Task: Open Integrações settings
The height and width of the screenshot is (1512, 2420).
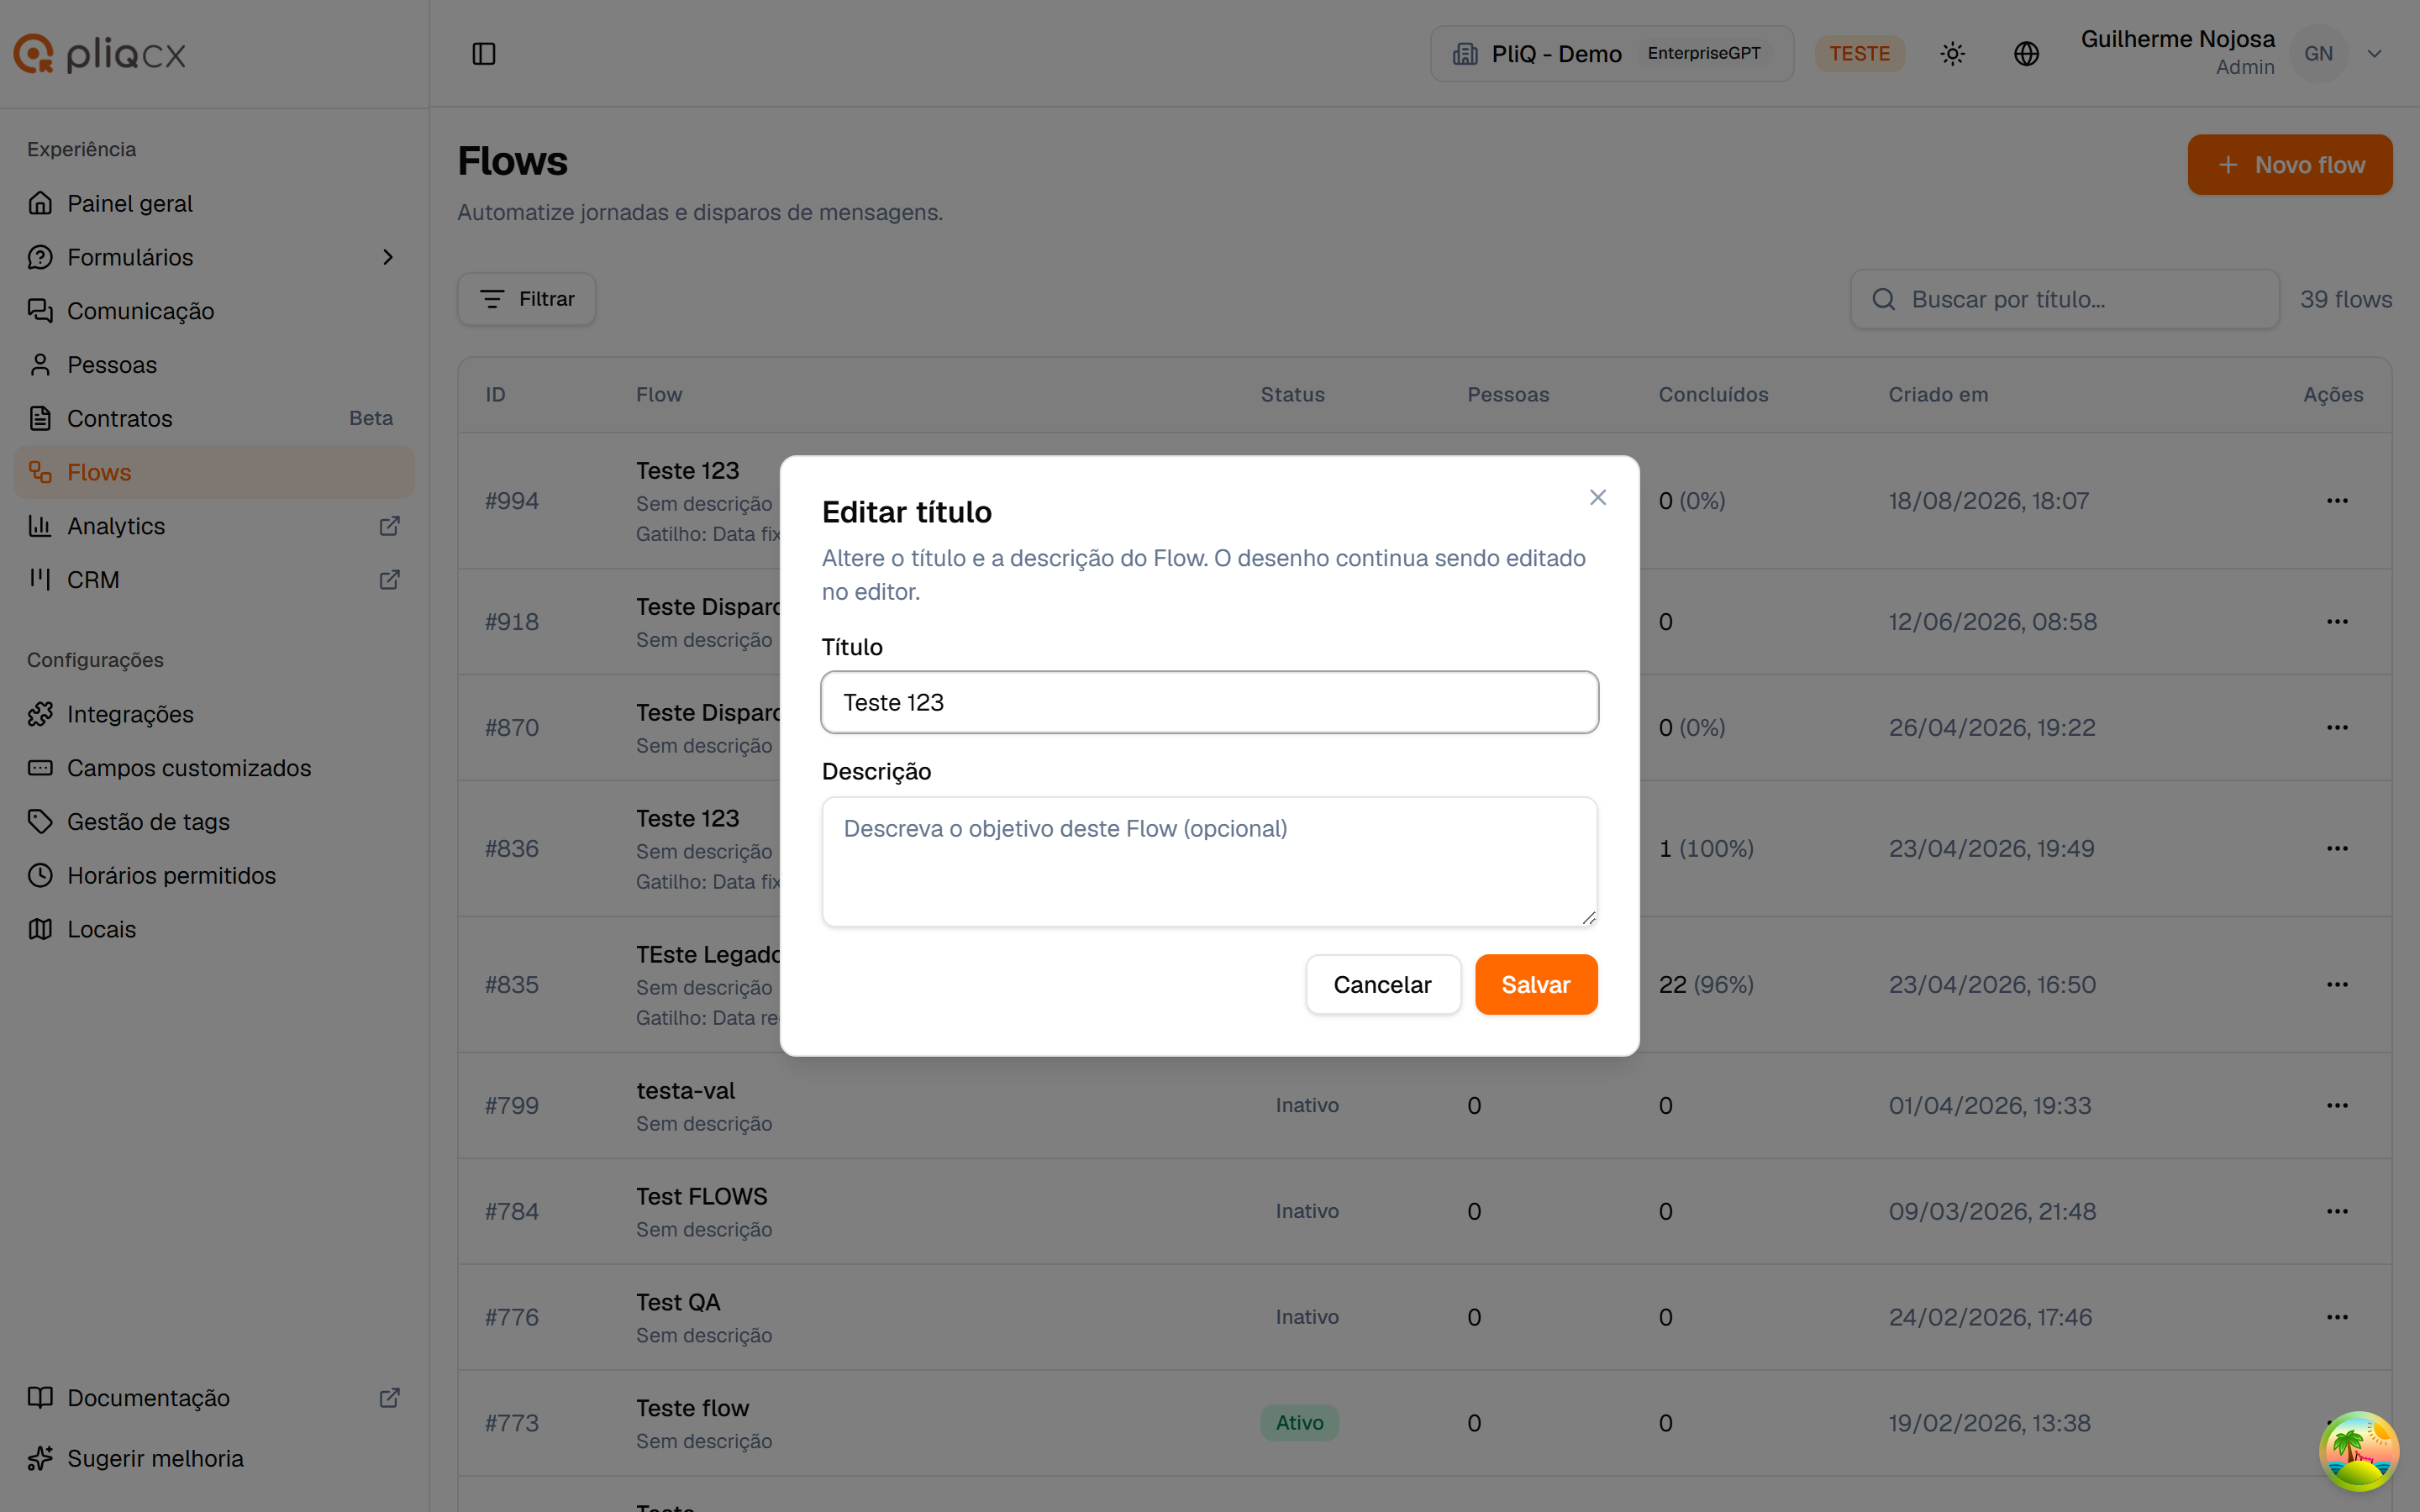Action: (214, 714)
